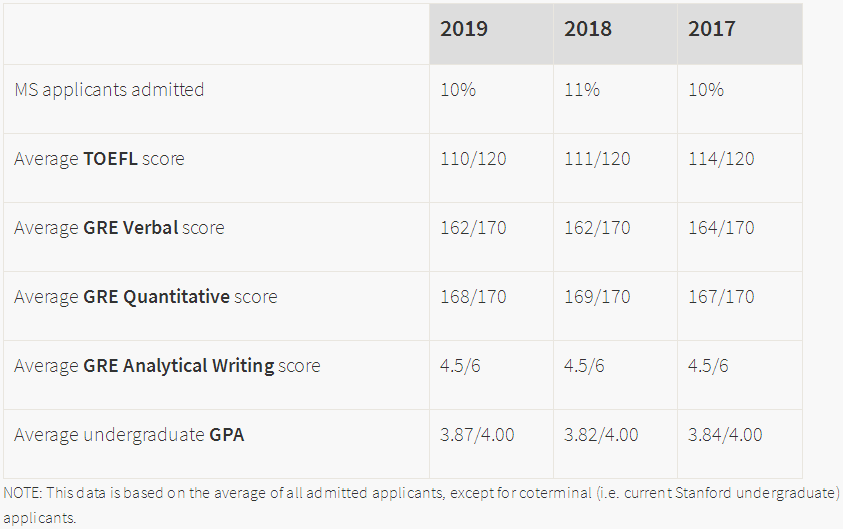This screenshot has width=843, height=529.
Task: Click the 2018 column header
Action: coord(588,29)
